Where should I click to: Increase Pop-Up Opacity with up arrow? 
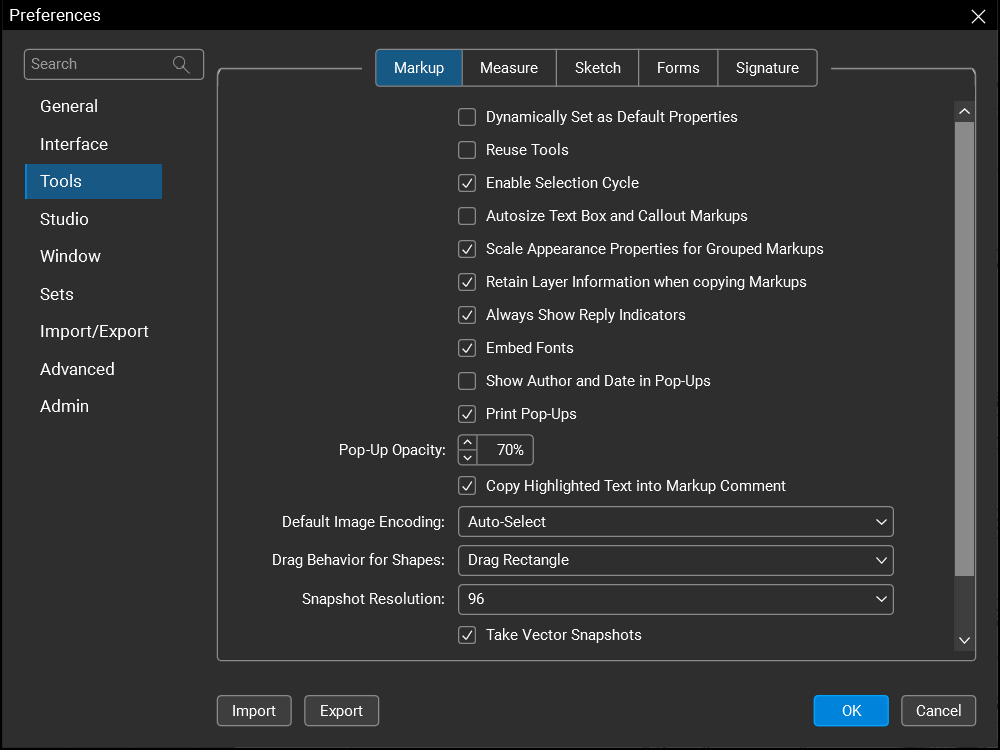pos(467,443)
